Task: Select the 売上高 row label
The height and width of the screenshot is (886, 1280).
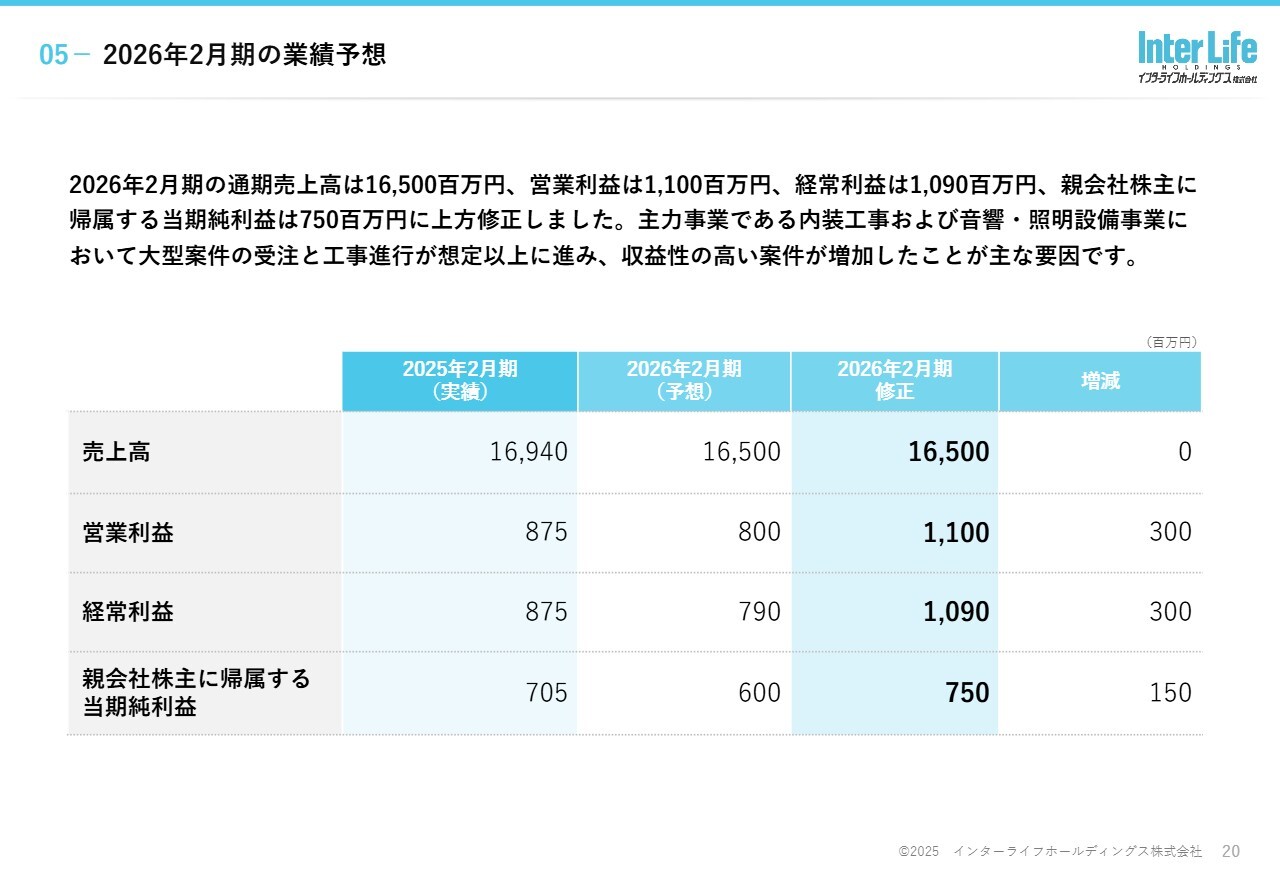Action: tap(116, 452)
